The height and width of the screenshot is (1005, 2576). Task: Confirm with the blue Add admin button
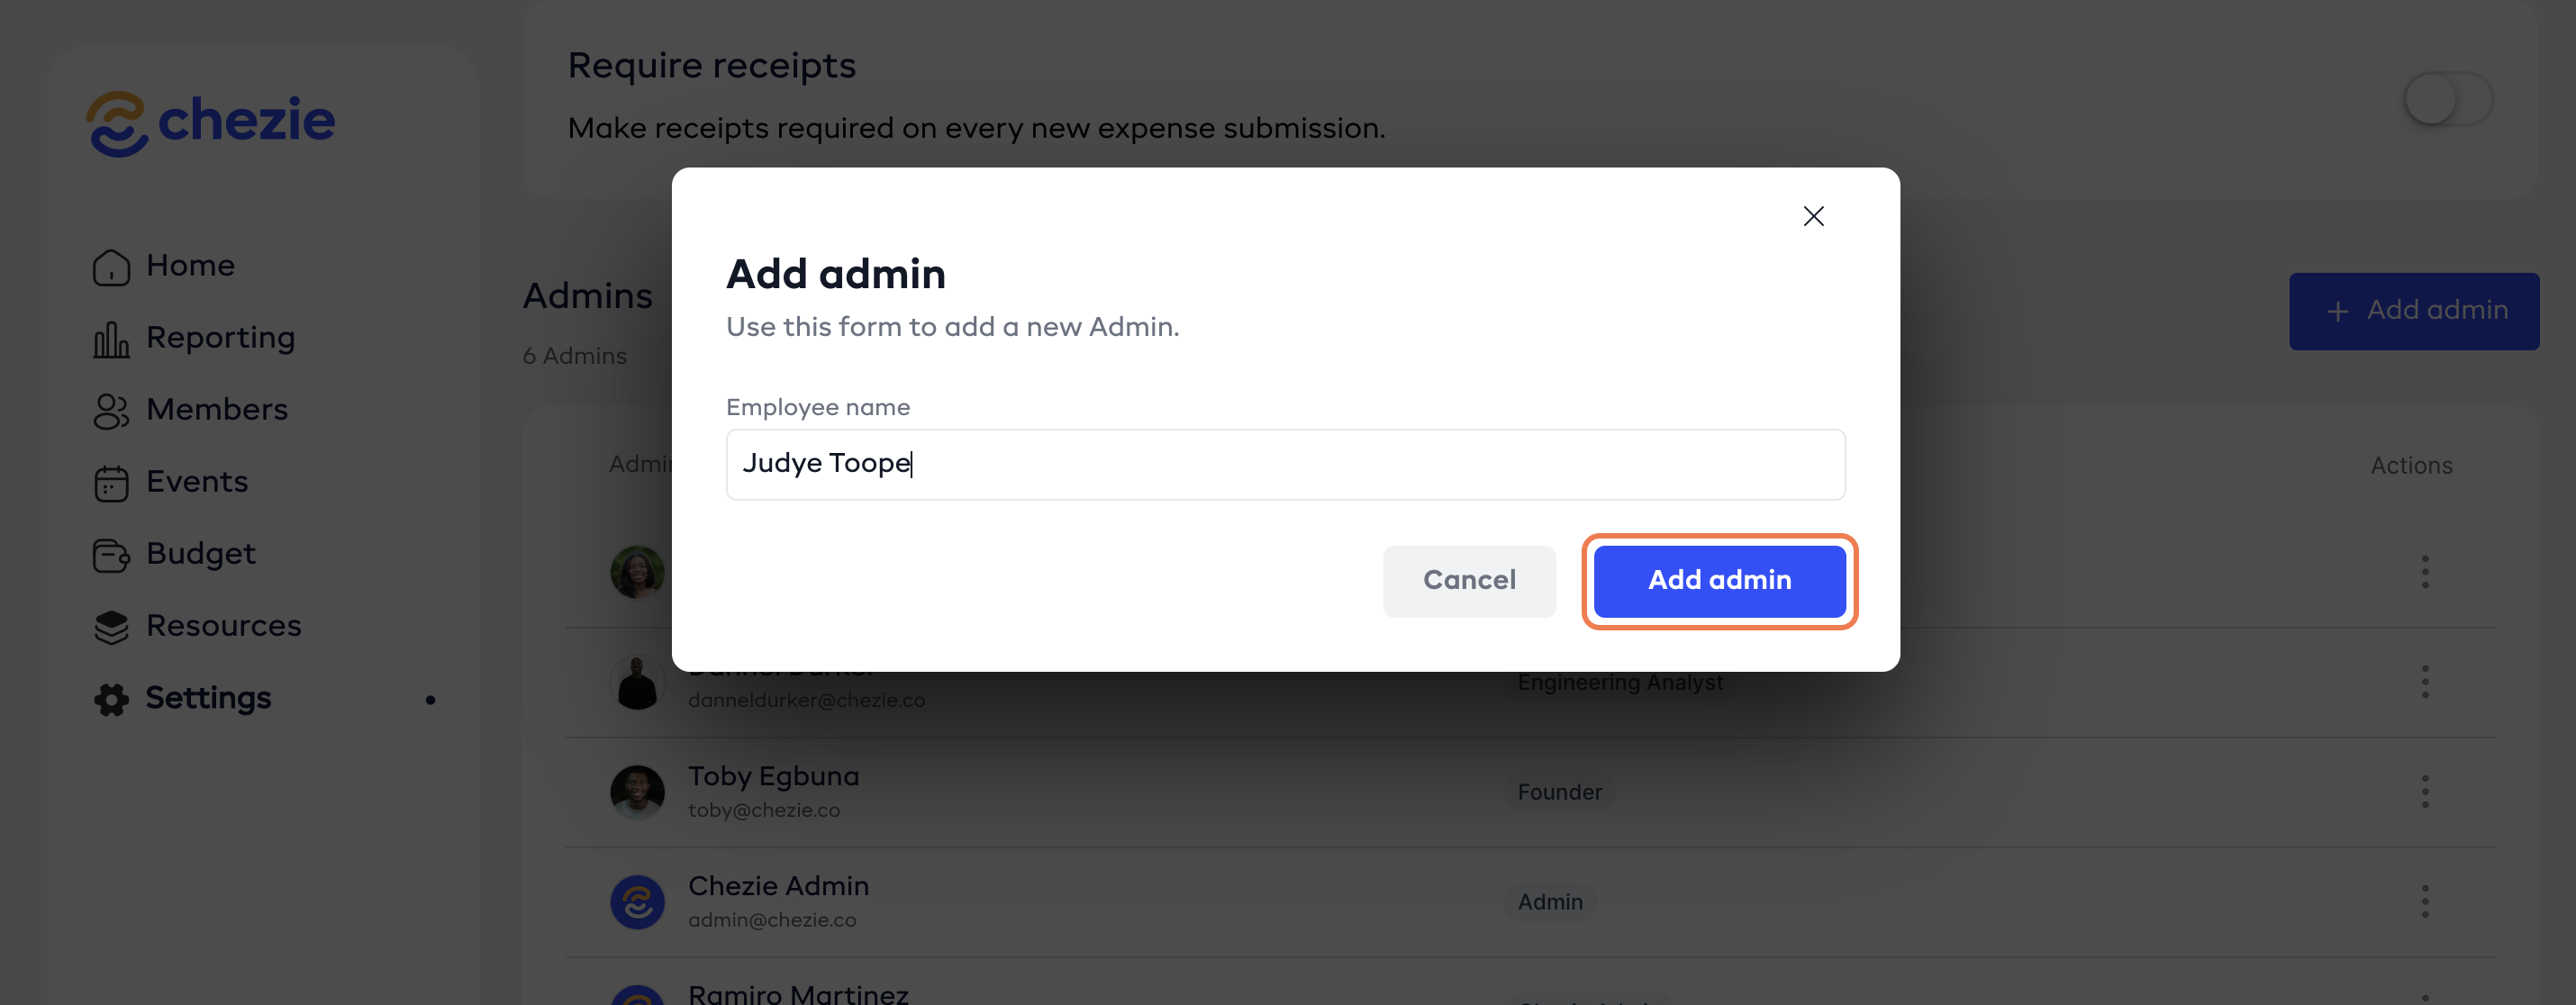(x=1719, y=581)
